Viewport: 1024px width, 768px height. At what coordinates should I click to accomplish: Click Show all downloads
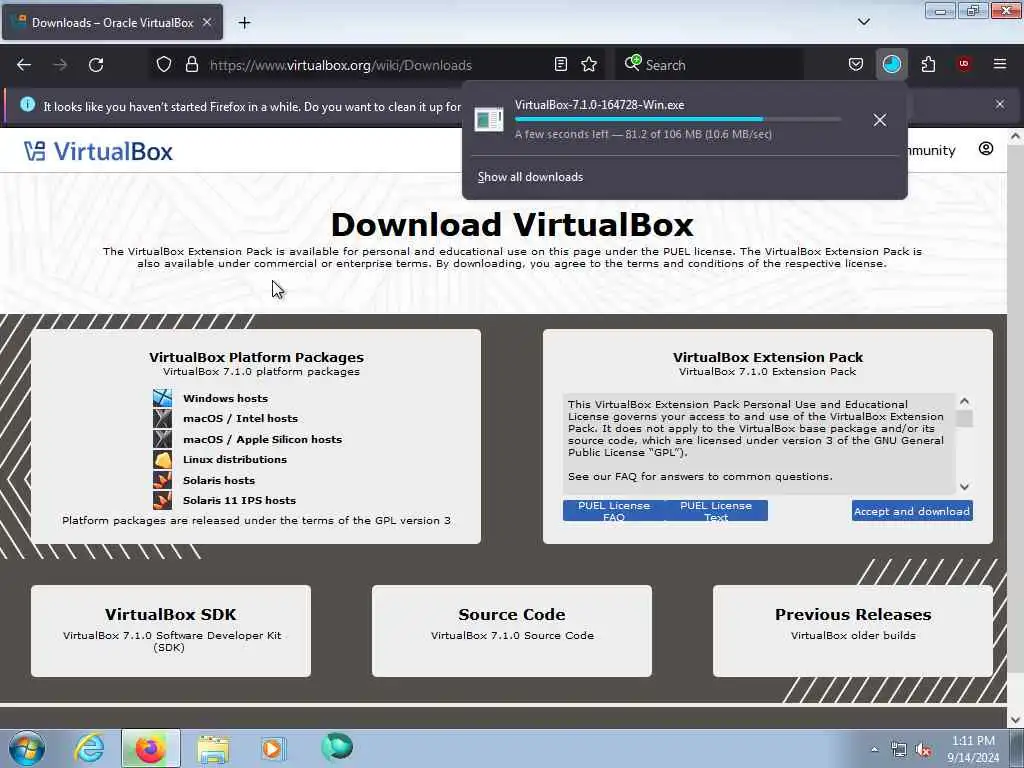[530, 177]
